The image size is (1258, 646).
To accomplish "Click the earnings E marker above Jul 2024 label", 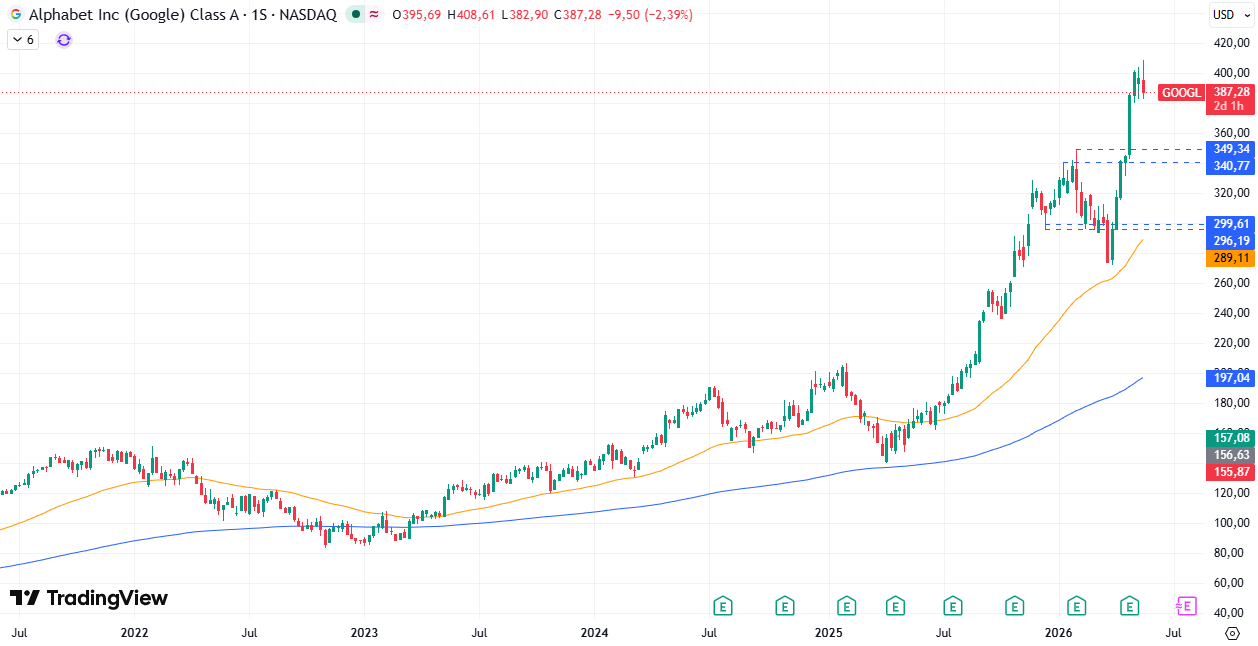I will coord(722,606).
